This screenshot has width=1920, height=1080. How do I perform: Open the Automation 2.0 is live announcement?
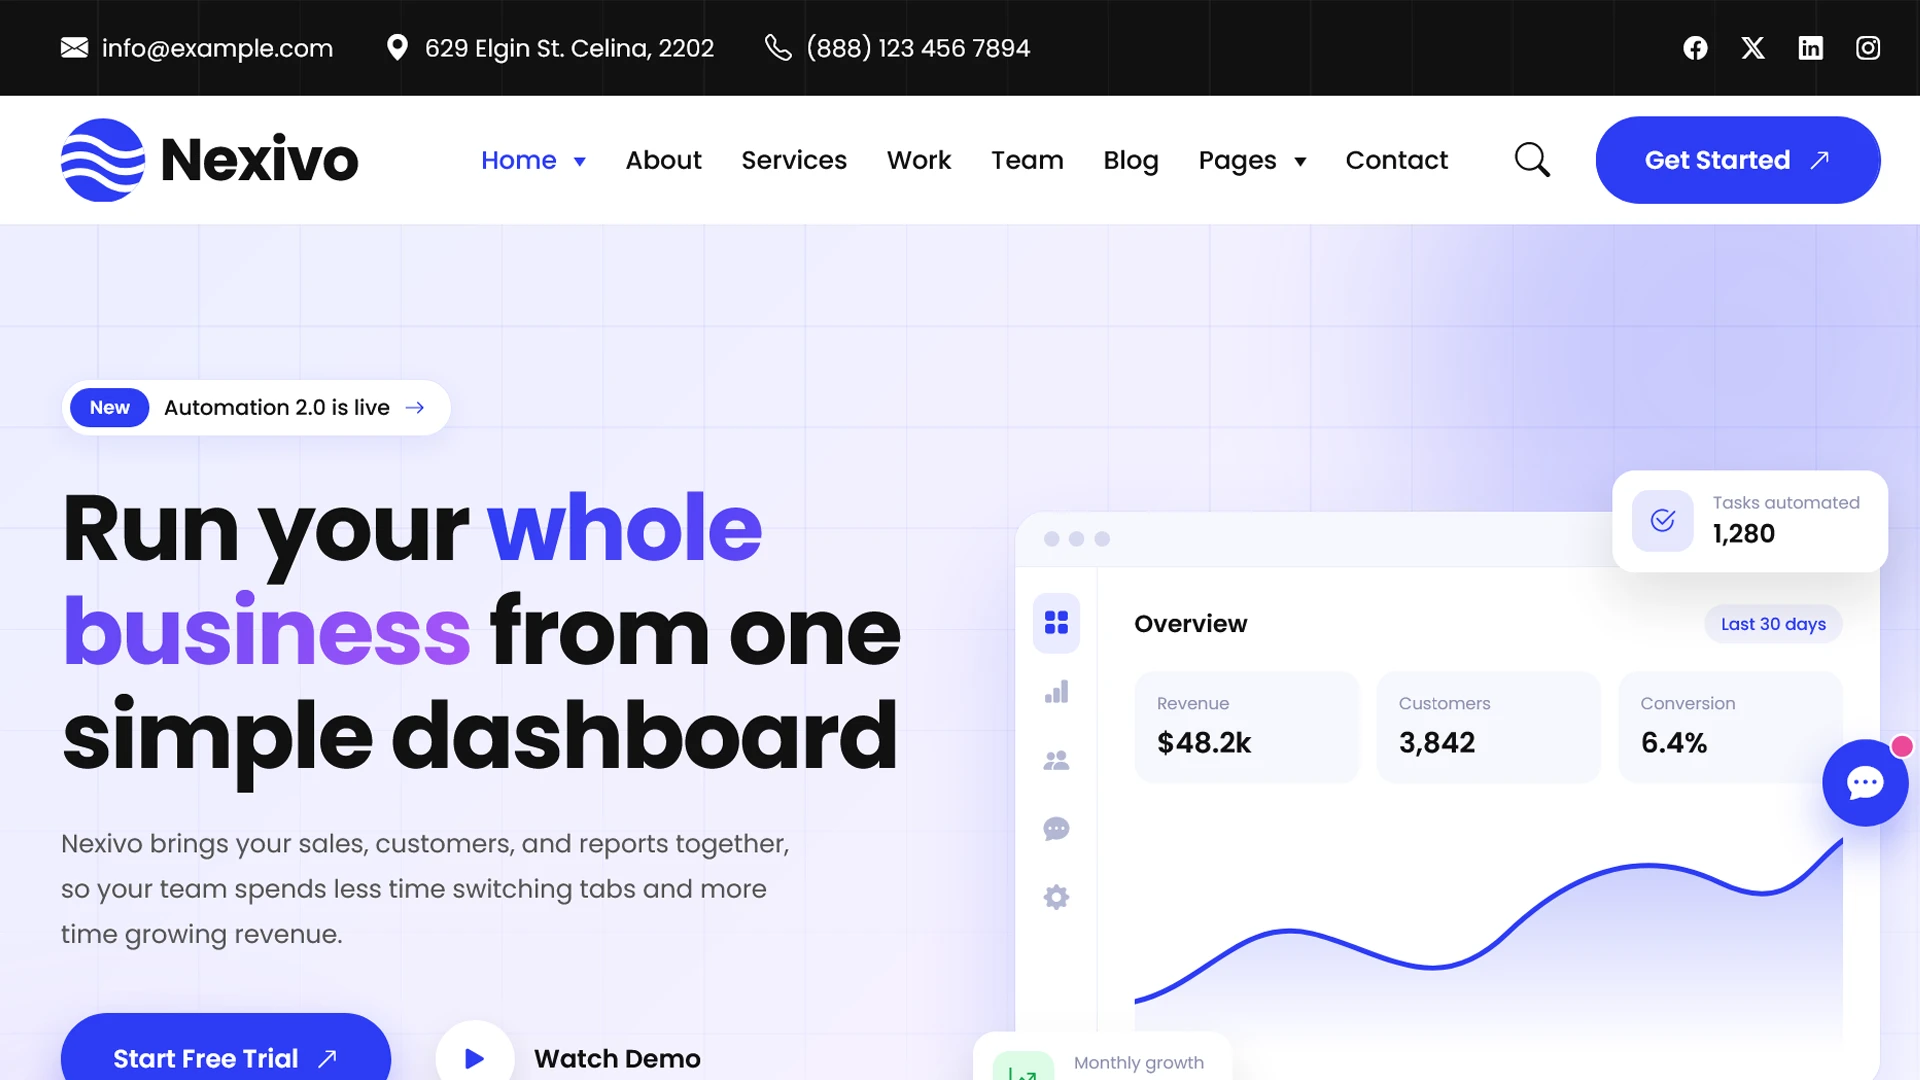point(256,408)
